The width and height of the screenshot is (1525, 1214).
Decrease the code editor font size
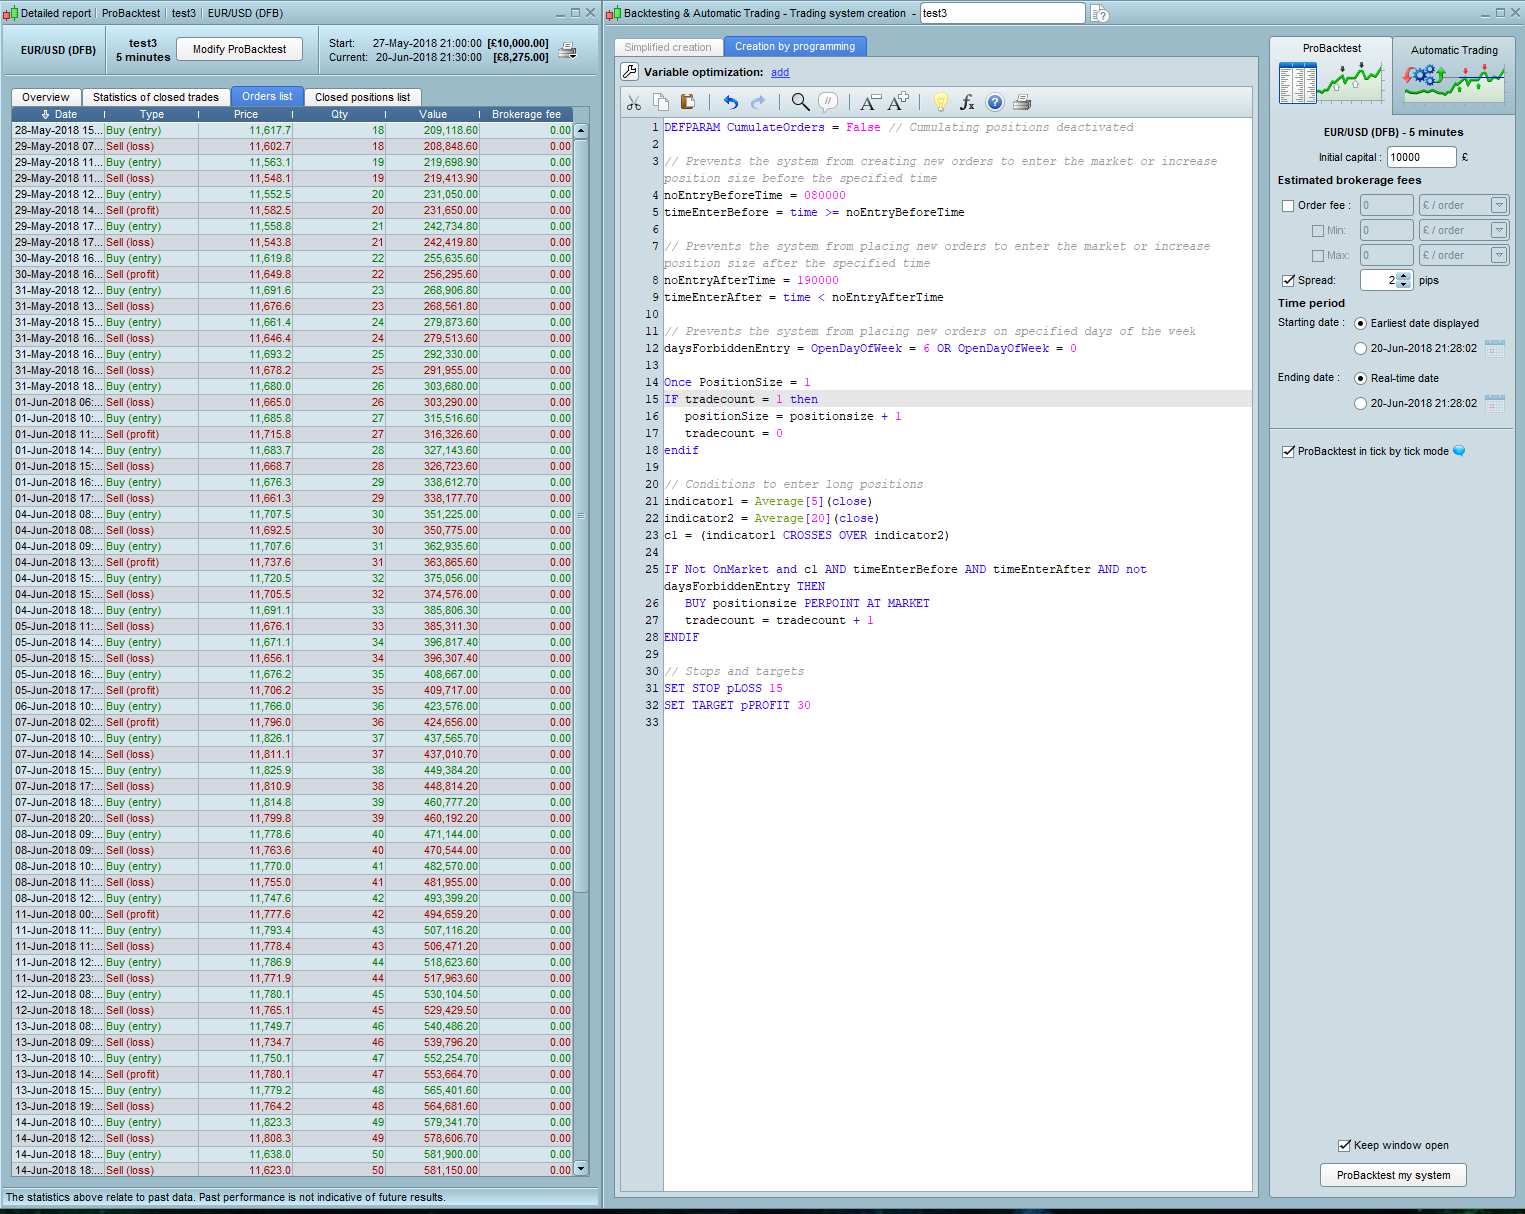869,102
